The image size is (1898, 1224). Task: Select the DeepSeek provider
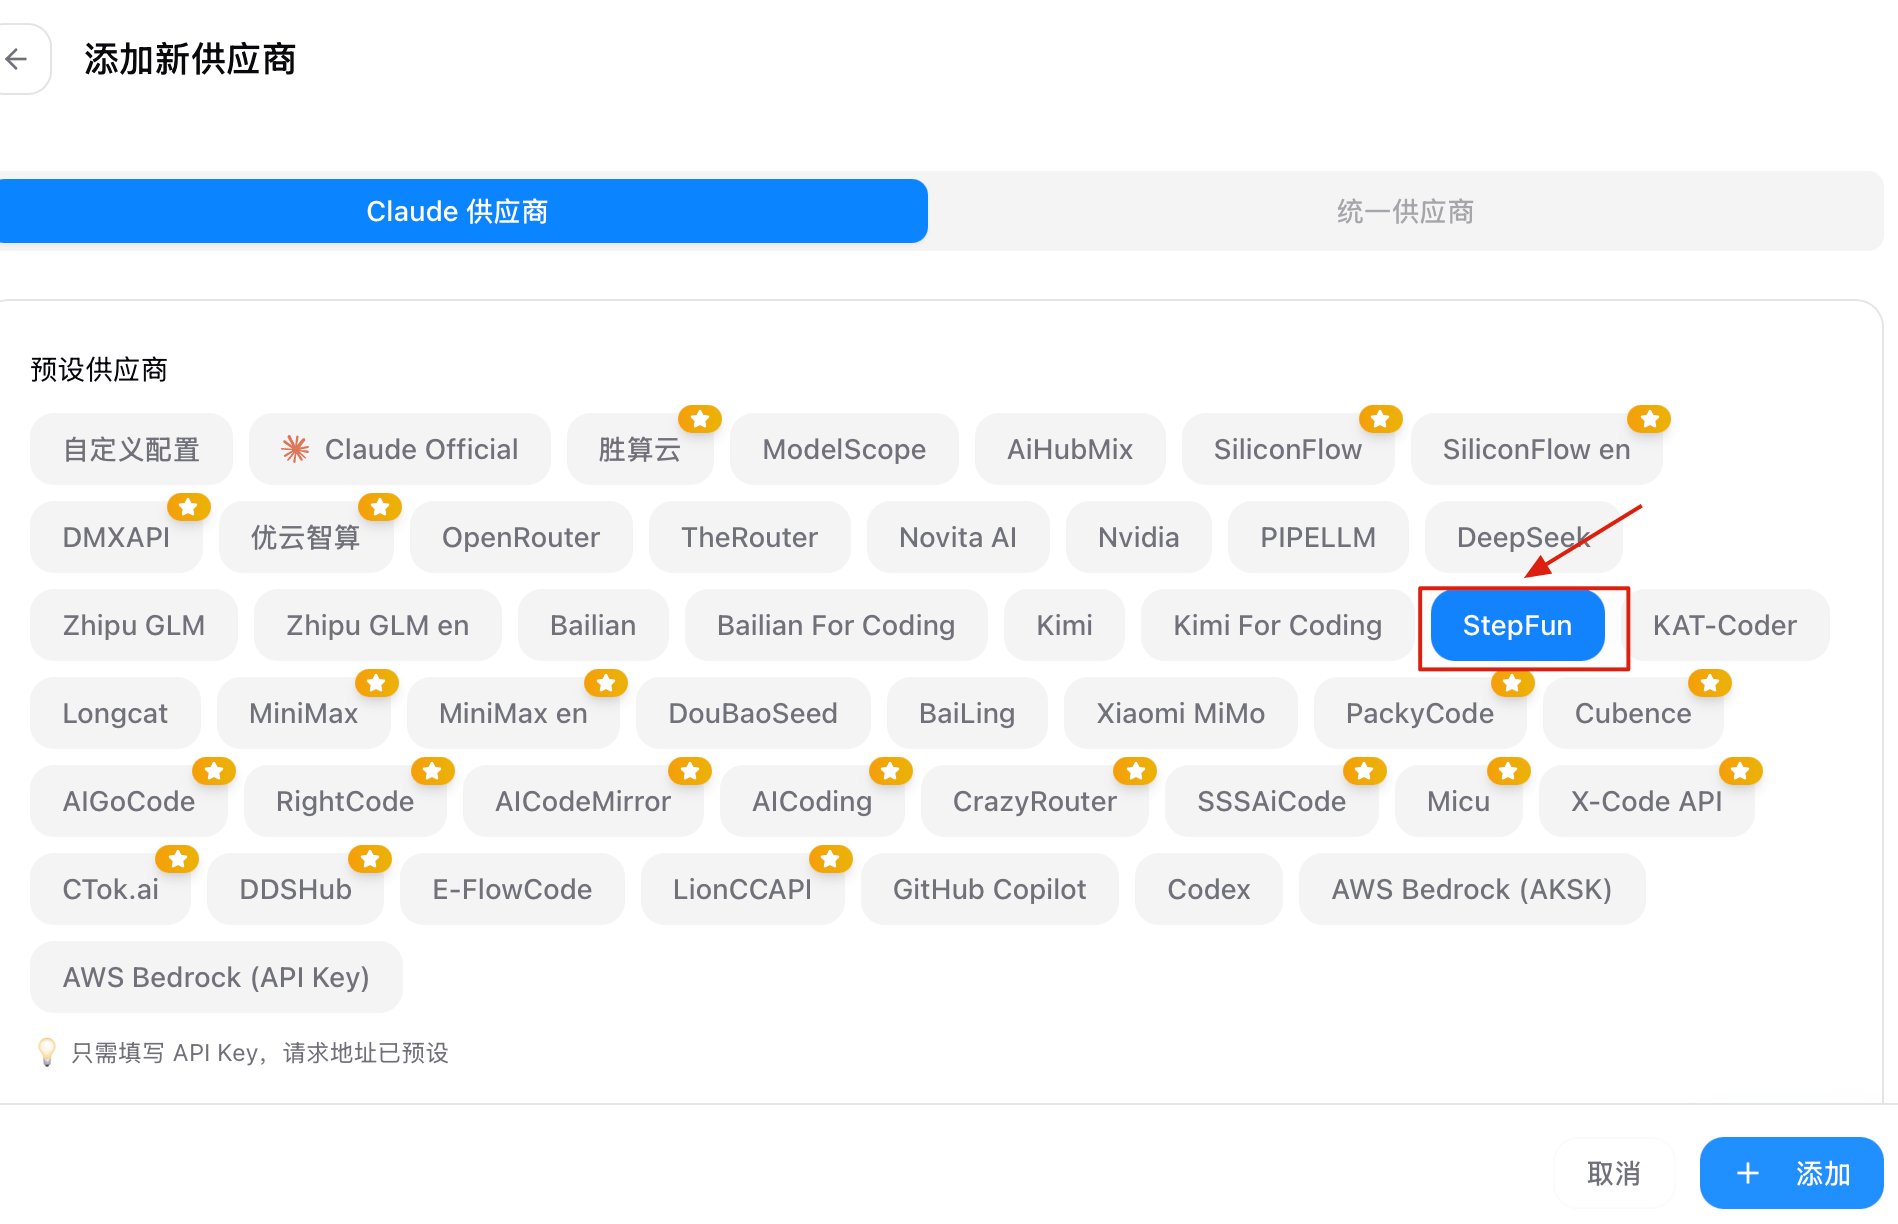[x=1524, y=537]
